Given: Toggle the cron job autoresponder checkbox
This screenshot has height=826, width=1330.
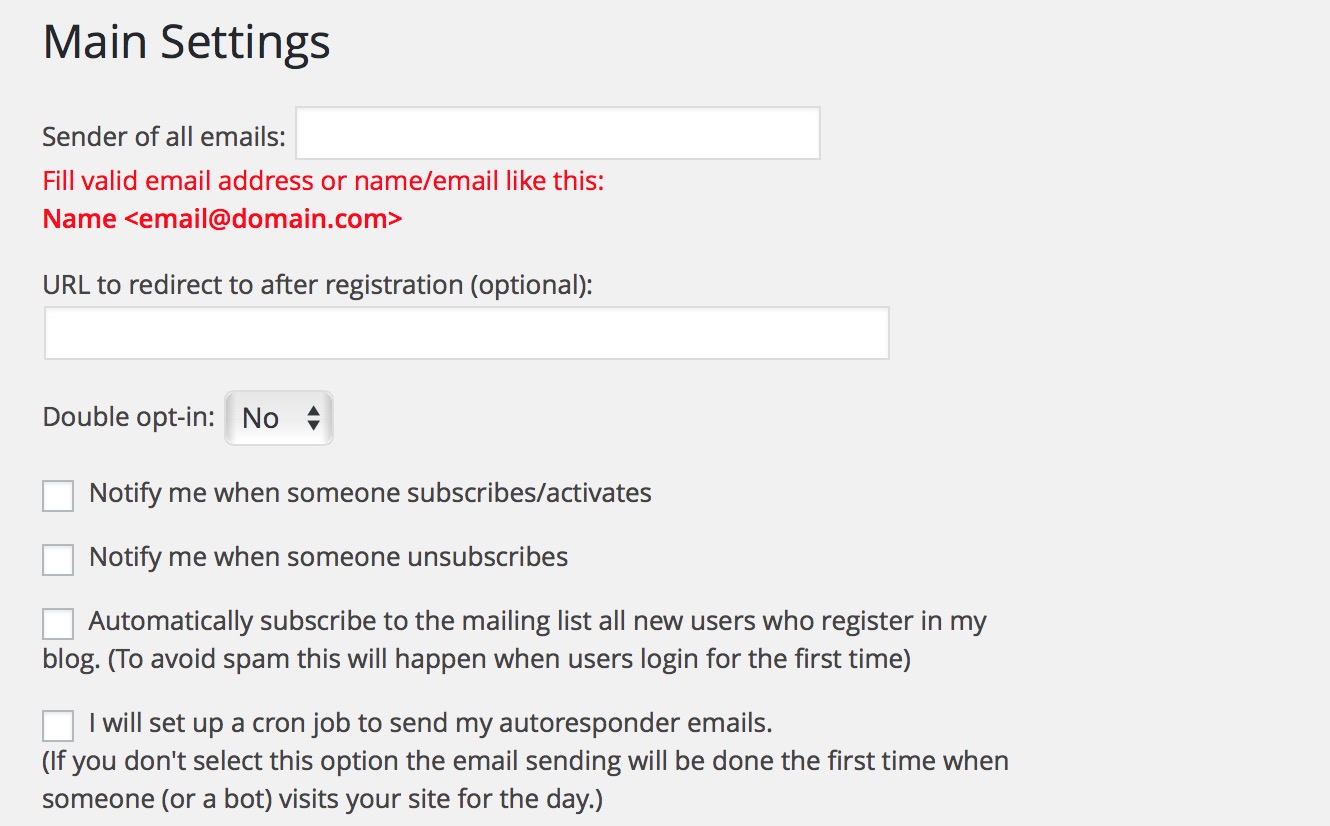Looking at the screenshot, I should [x=58, y=725].
